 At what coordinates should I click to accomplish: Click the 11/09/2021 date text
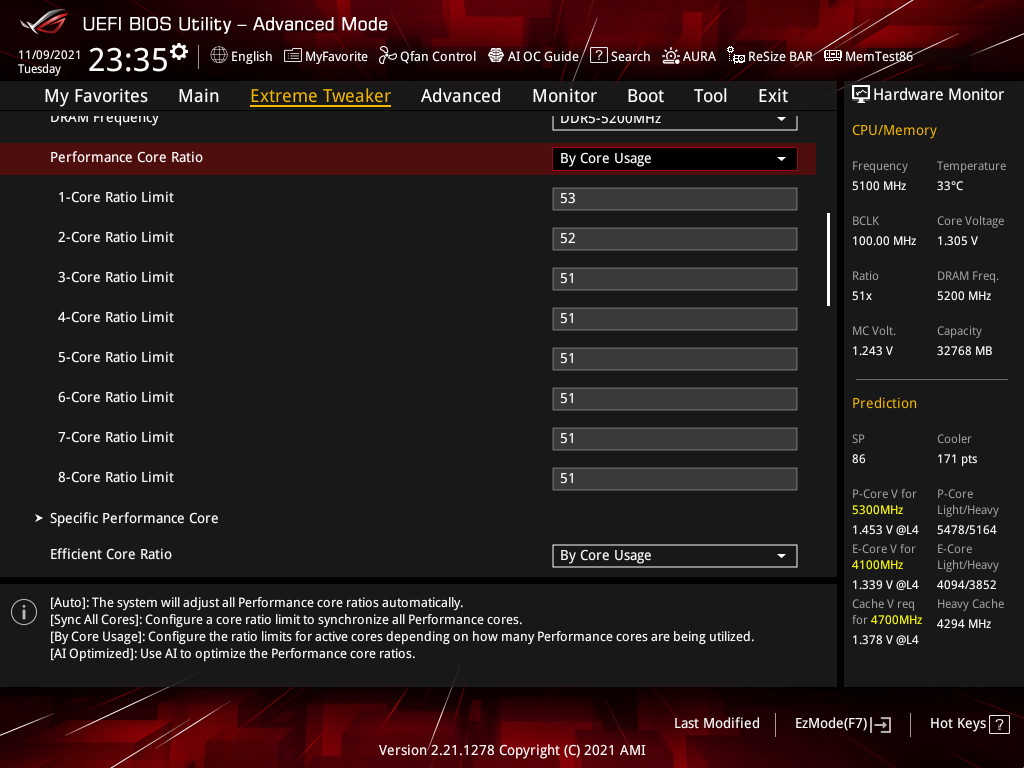coord(49,54)
